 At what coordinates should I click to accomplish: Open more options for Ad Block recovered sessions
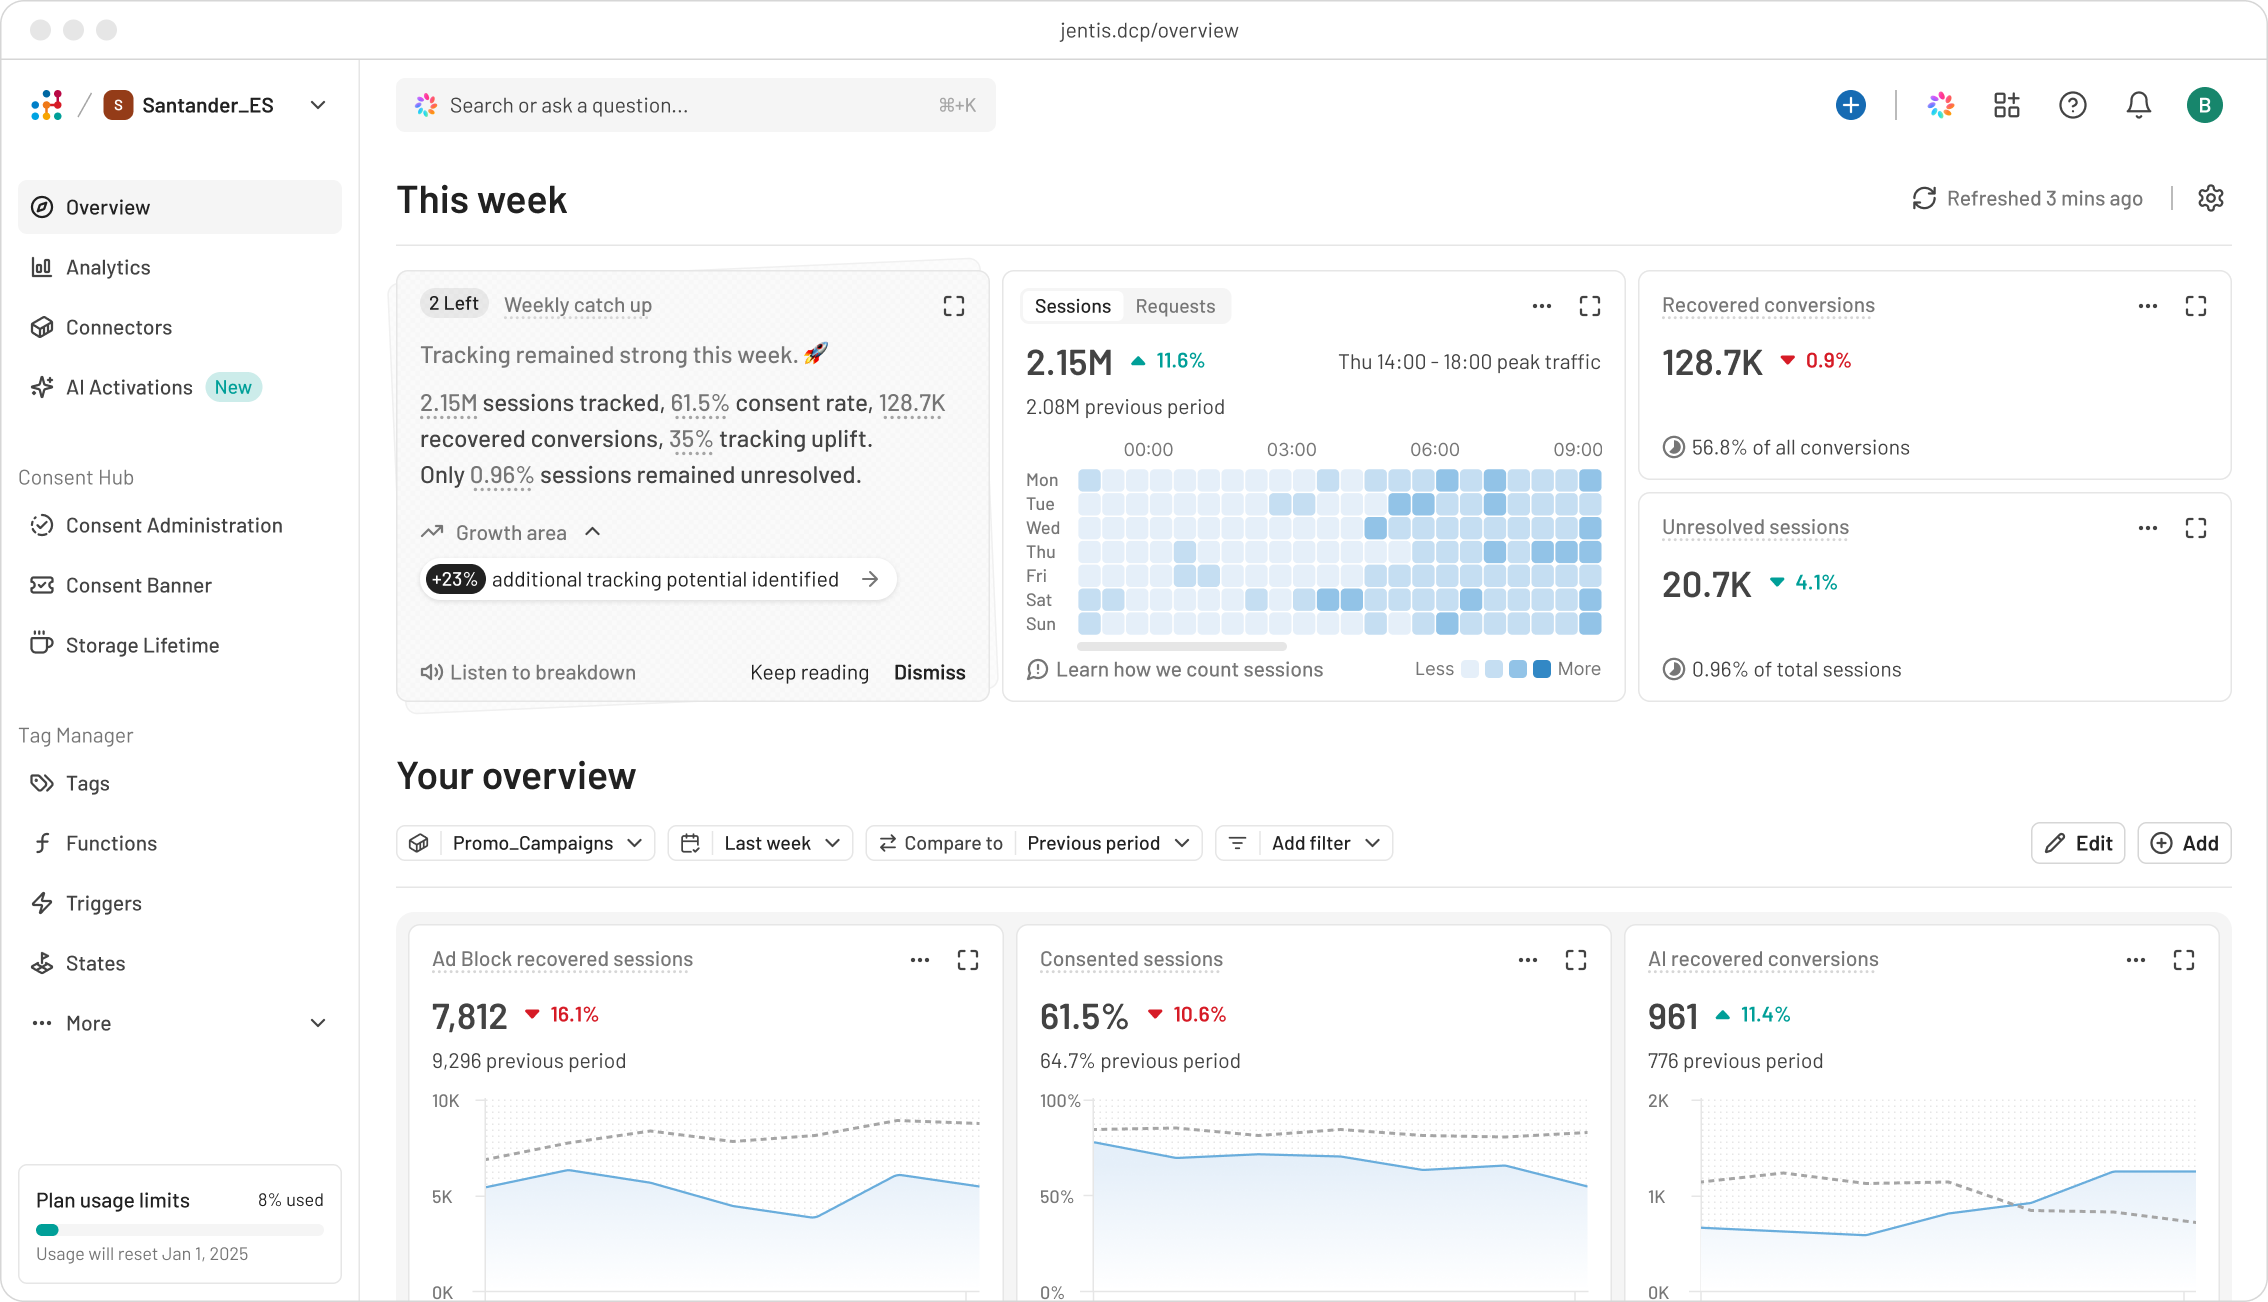(920, 960)
